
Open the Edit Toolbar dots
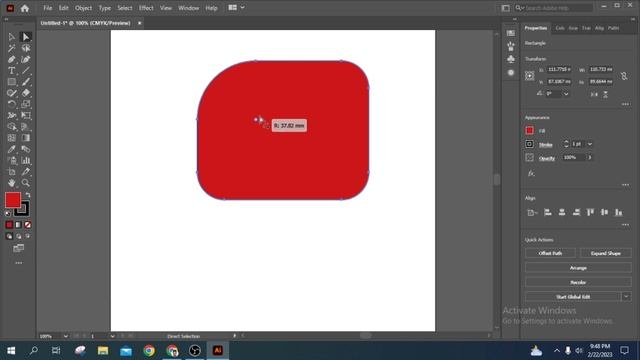click(x=19, y=263)
